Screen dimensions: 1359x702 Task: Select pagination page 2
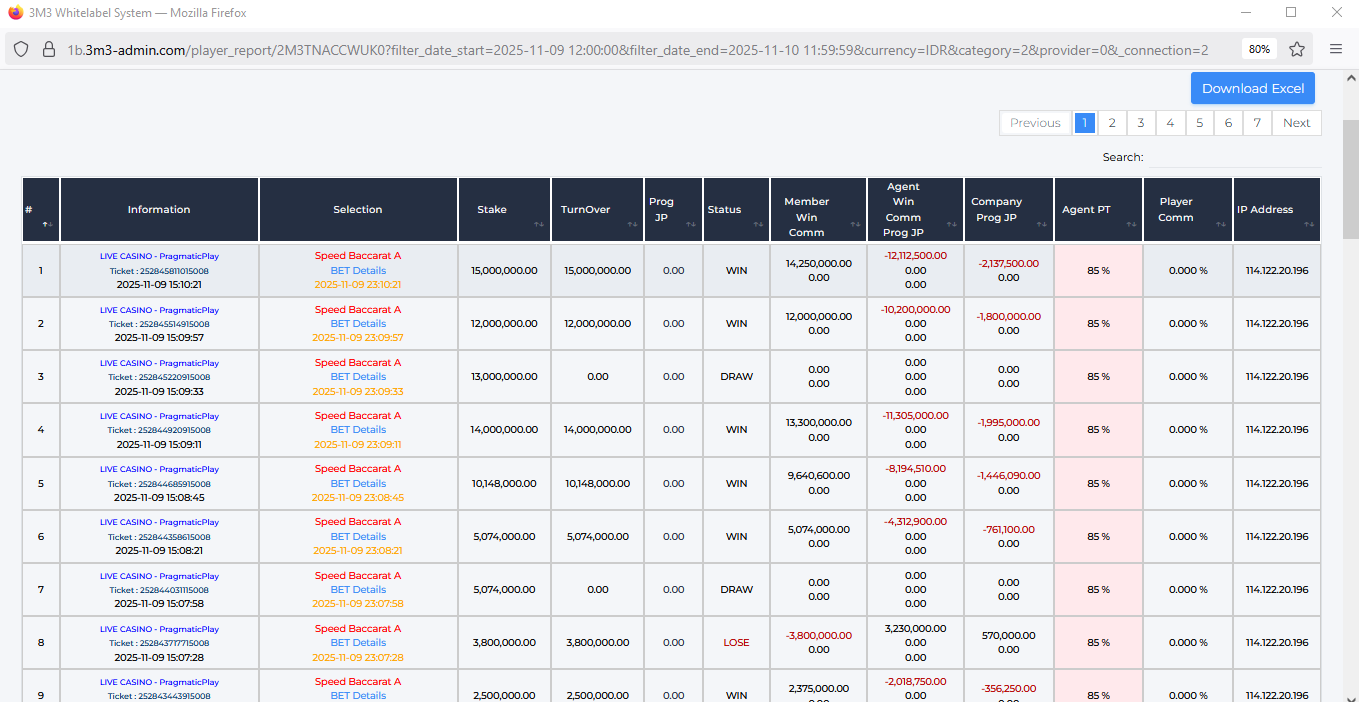click(x=1112, y=123)
